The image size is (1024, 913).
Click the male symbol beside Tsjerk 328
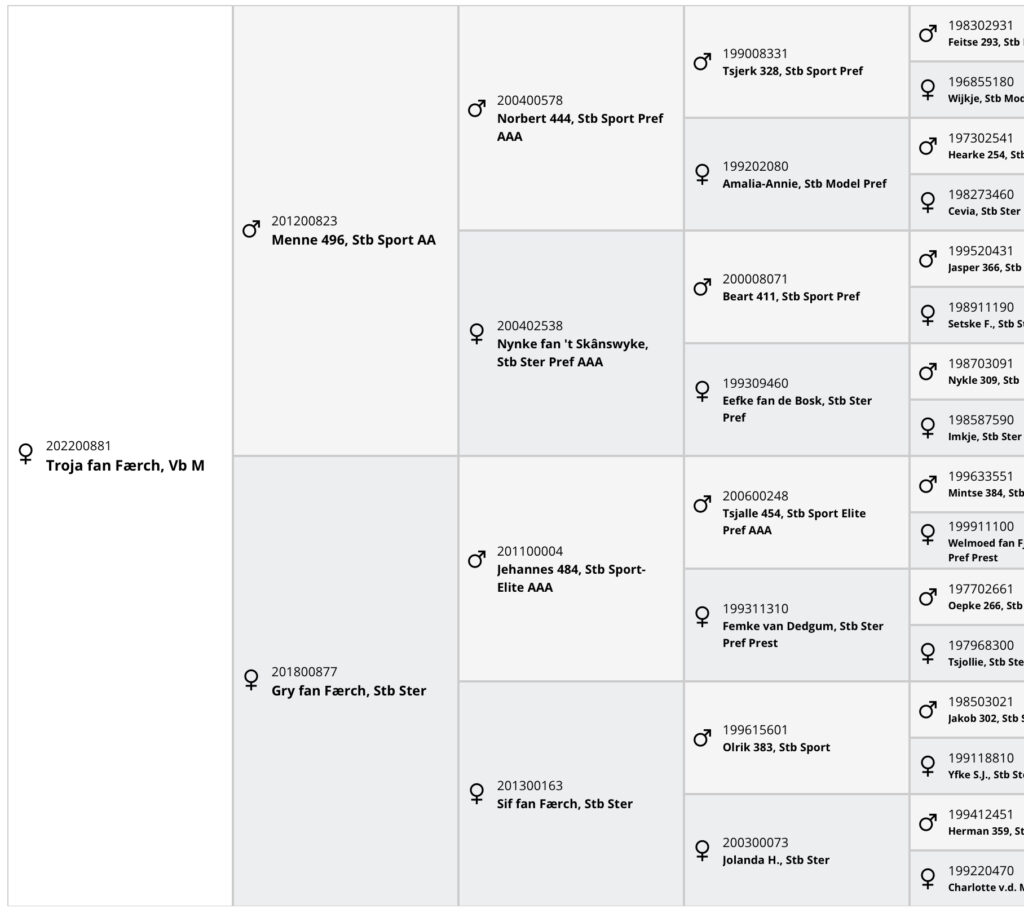pos(701,61)
